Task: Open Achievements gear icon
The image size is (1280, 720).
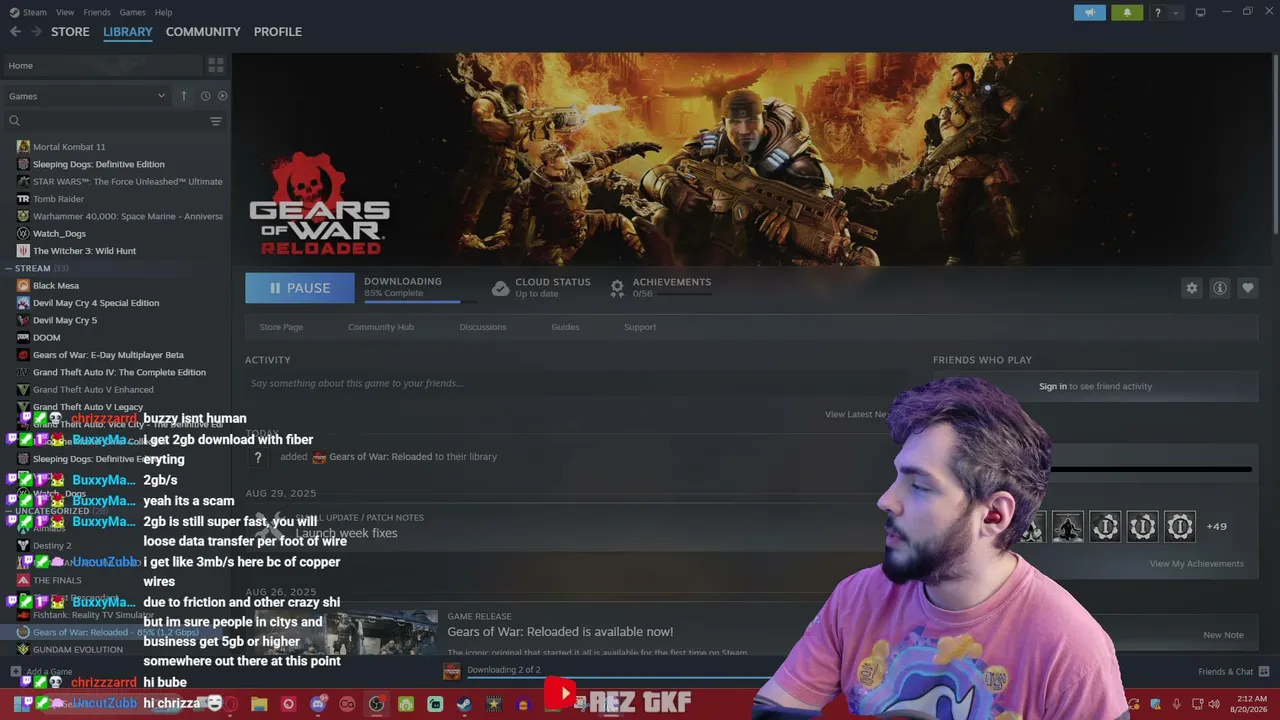Action: 617,288
